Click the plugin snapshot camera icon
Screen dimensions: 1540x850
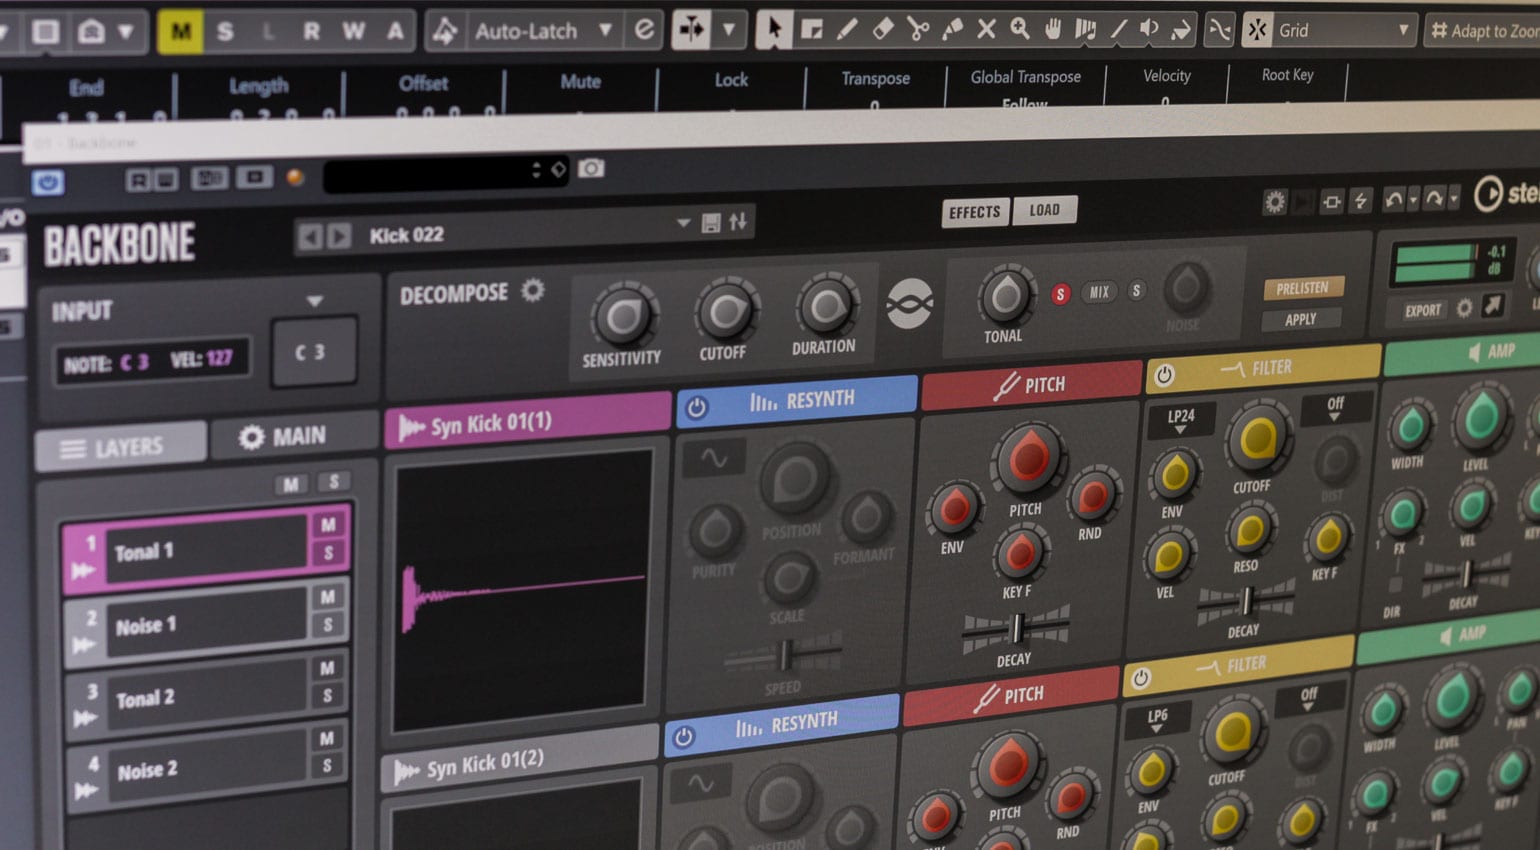pyautogui.click(x=591, y=168)
